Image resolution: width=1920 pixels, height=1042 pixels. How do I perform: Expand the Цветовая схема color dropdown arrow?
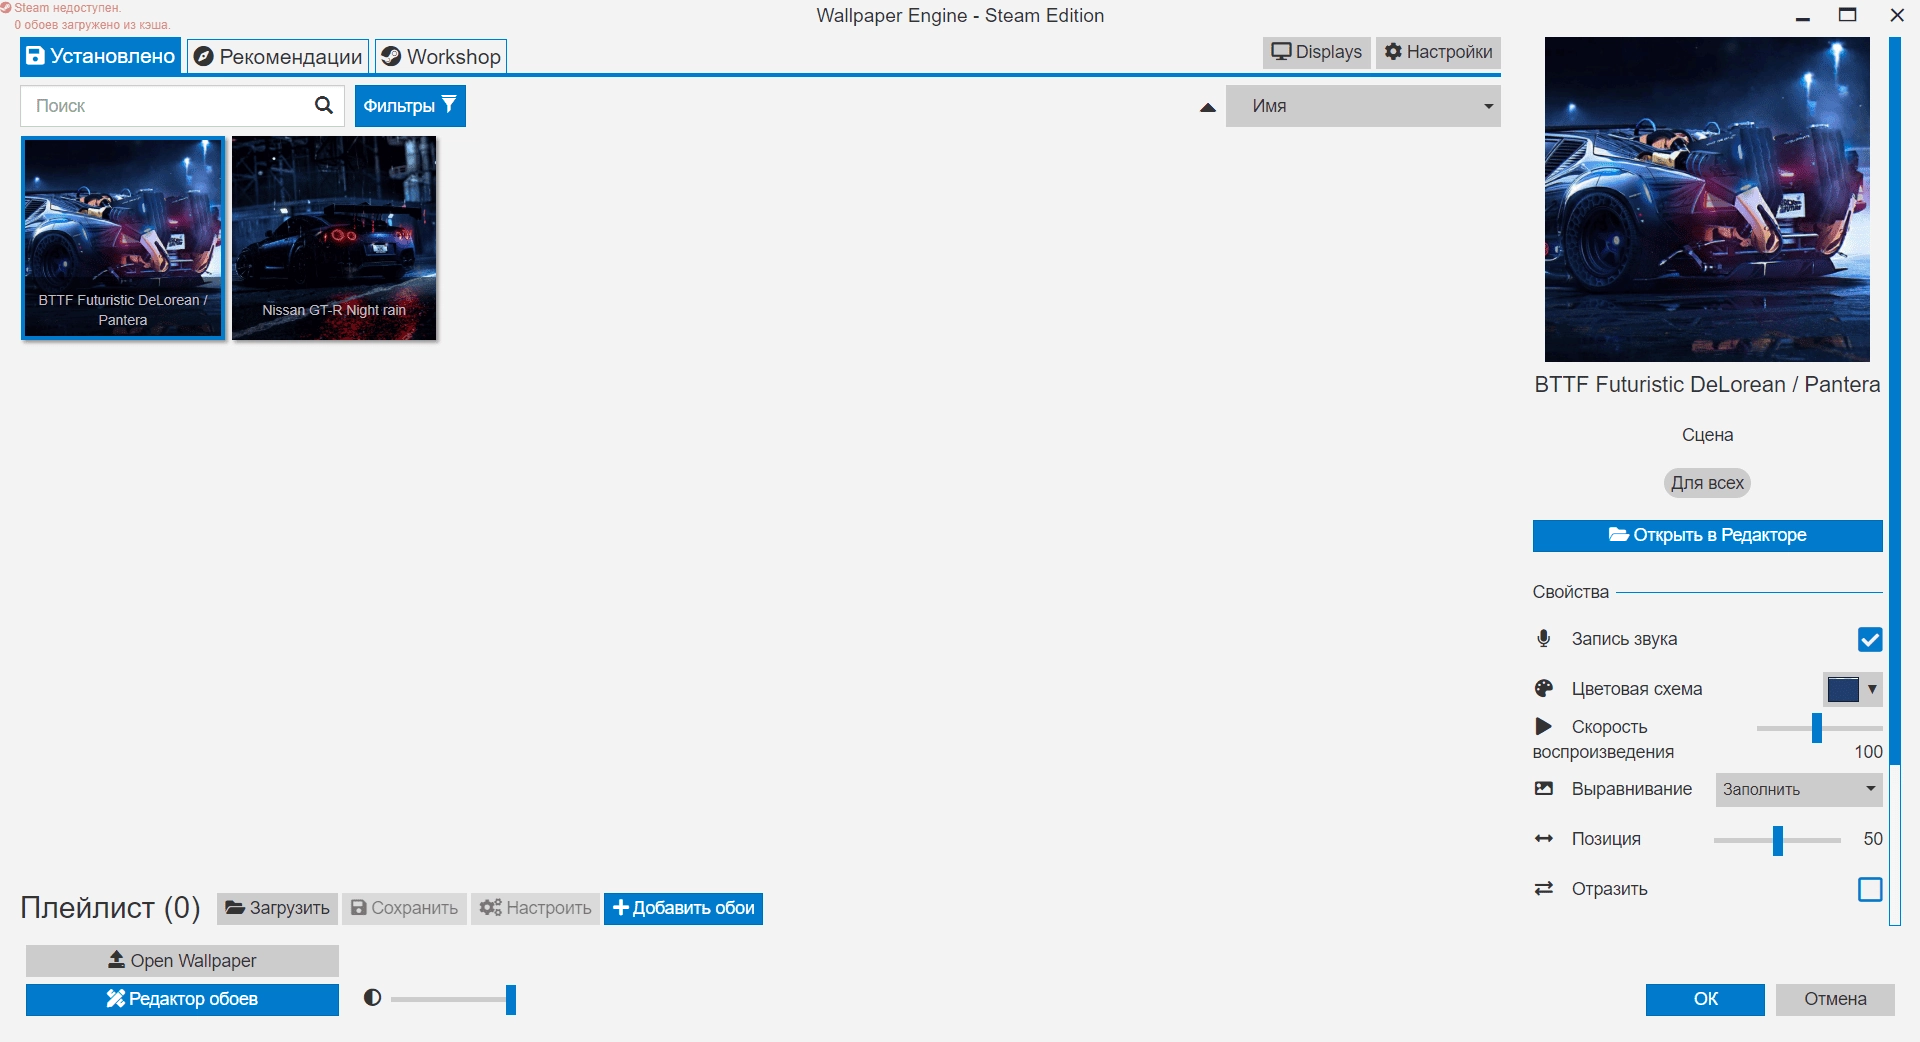point(1872,689)
